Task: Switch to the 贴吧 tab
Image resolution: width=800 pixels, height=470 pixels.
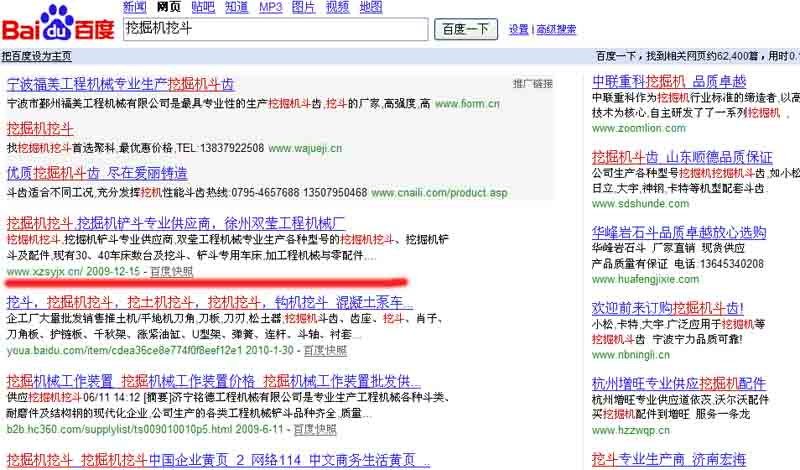Action: coord(203,7)
